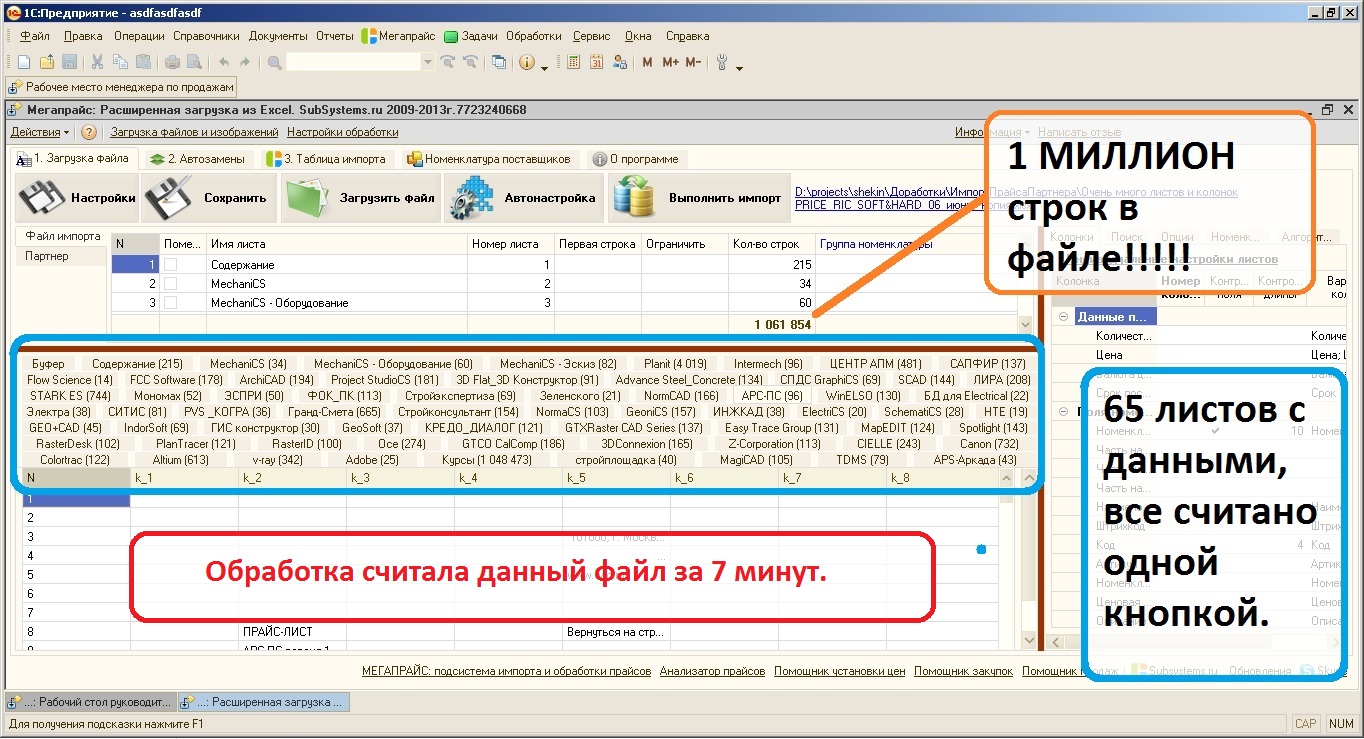1364x739 pixels.
Task: Click the sheet list scrollbar down arrow
Action: [x=1025, y=325]
